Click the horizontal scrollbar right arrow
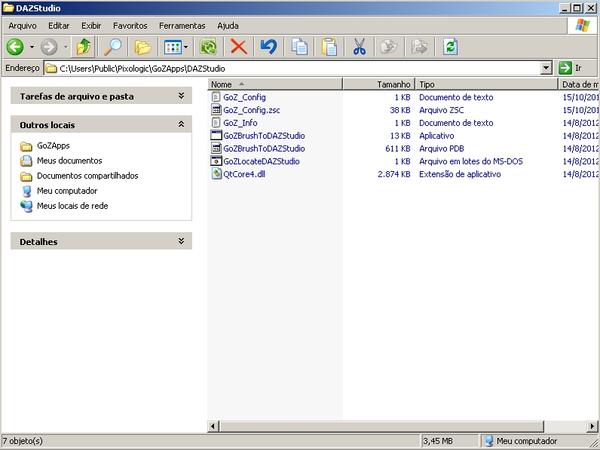 click(592, 426)
